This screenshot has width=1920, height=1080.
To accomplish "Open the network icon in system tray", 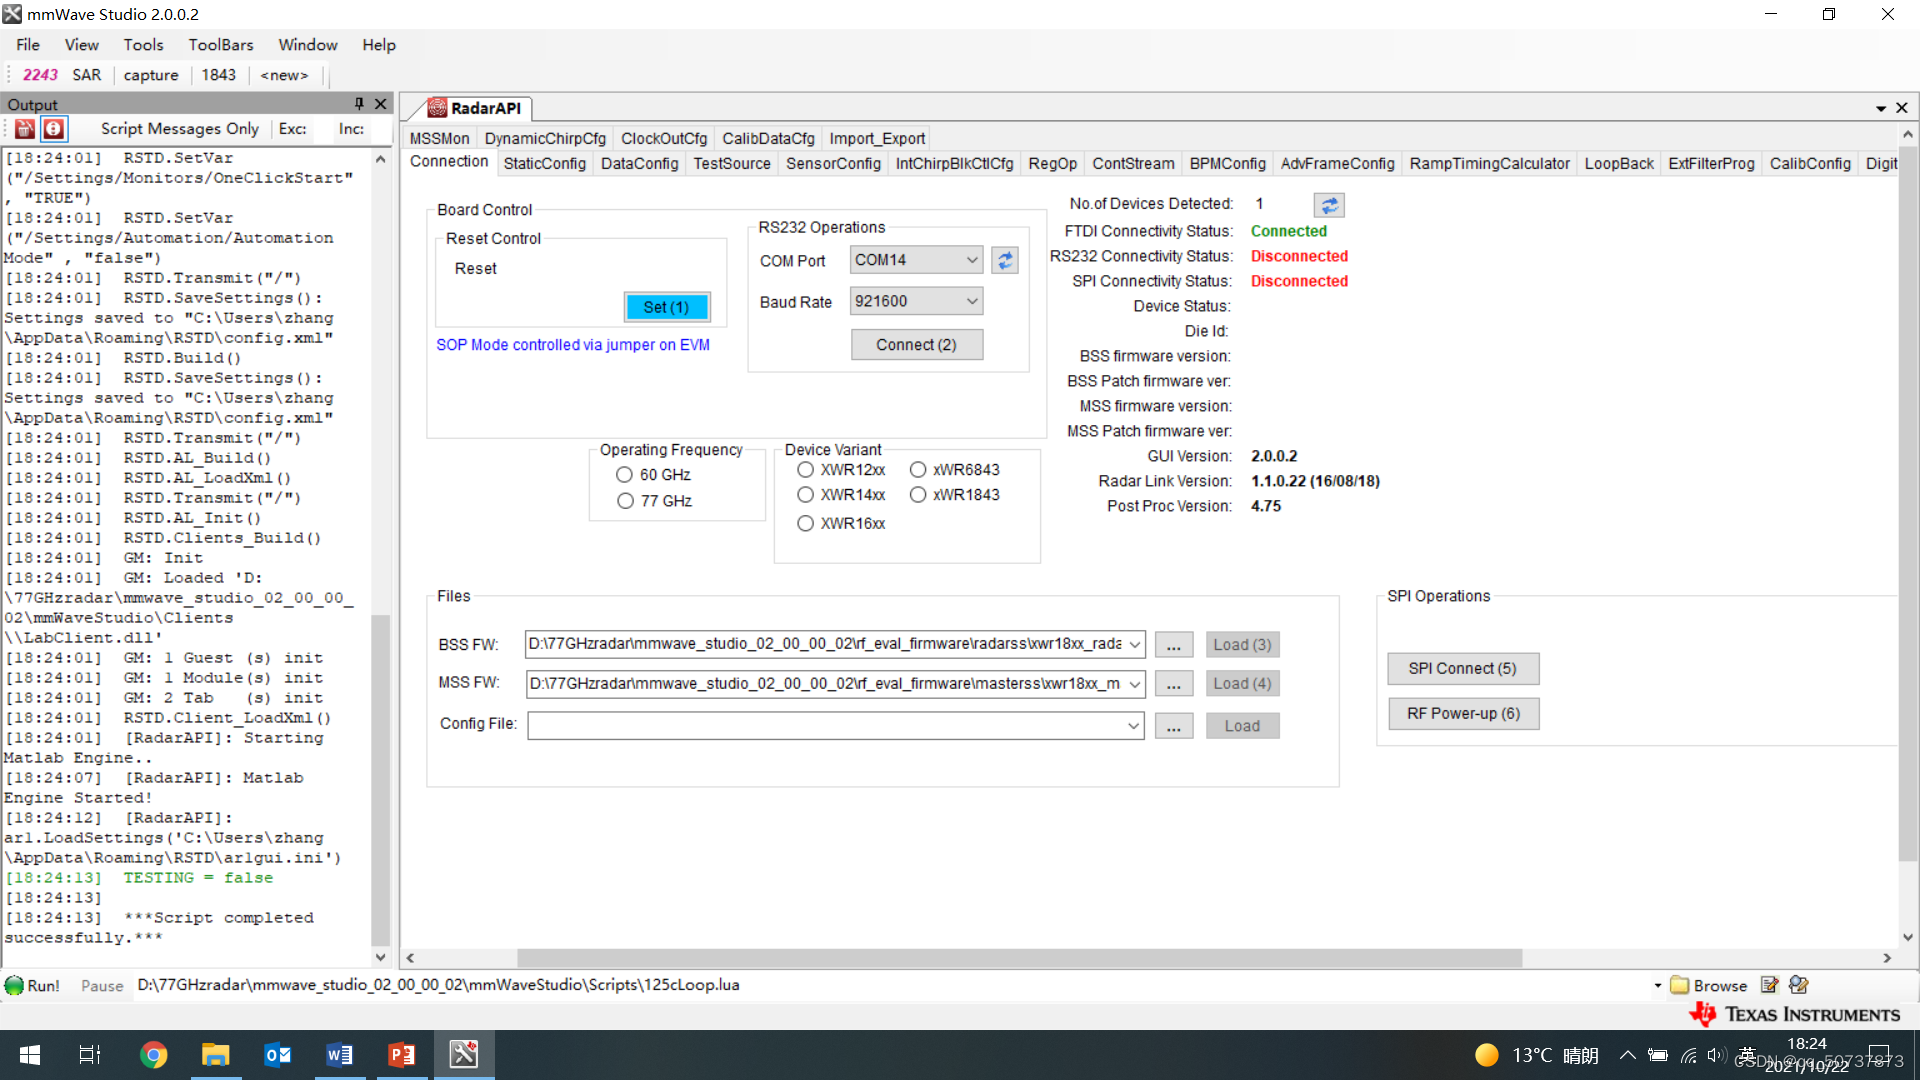I will click(1688, 1055).
